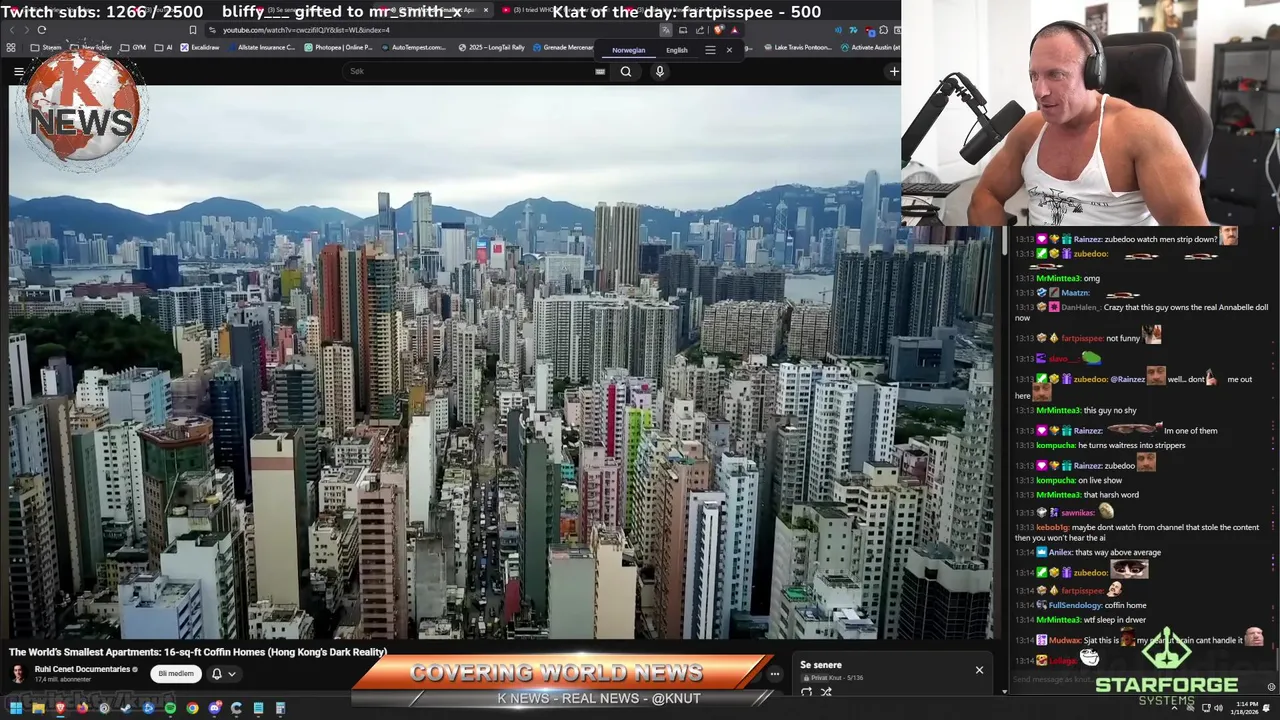Screen dimensions: 1280x720
Task: Open translate popup options menu icon
Action: (710, 50)
